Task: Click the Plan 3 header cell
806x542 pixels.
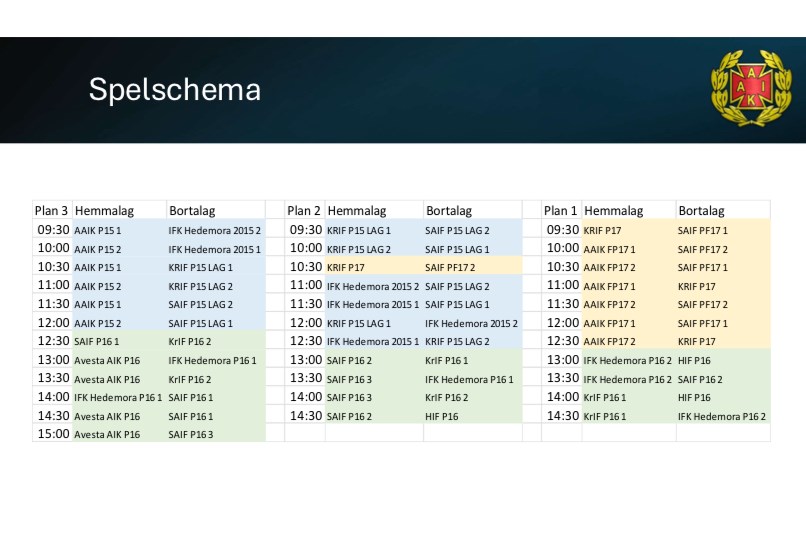Action: 51,211
